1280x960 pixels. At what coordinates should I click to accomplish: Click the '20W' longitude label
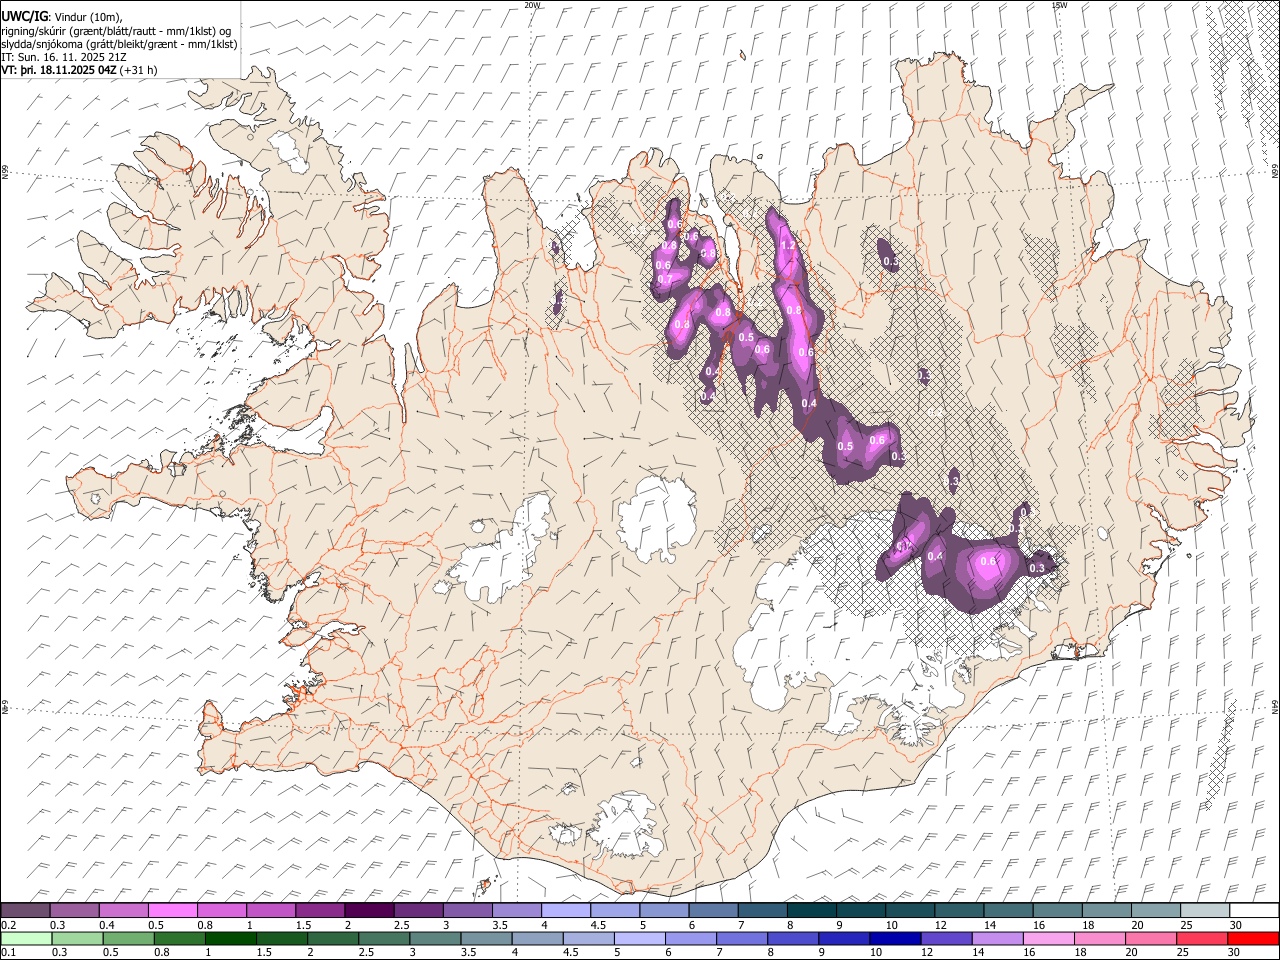(x=532, y=5)
